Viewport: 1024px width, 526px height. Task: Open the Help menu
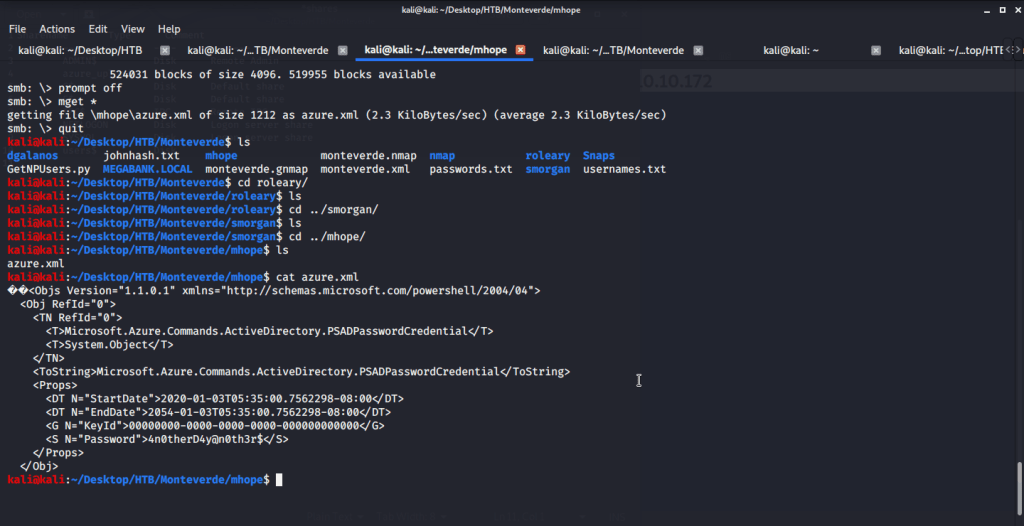coord(169,29)
